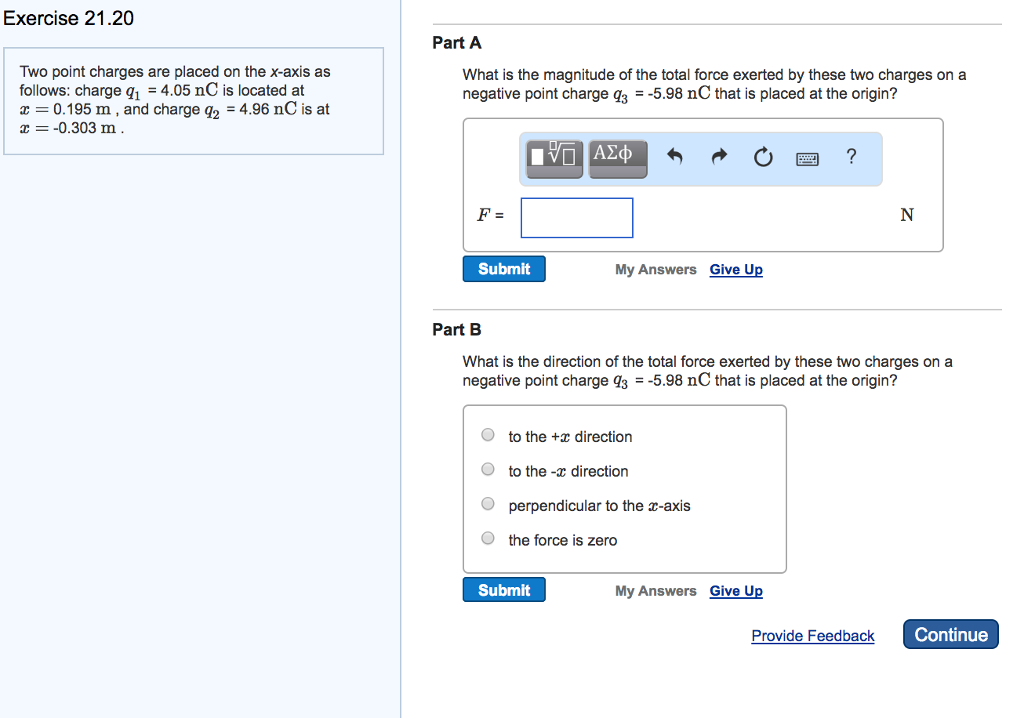The width and height of the screenshot is (1024, 718).
Task: Choose "the force is zero" radio button
Action: 488,538
